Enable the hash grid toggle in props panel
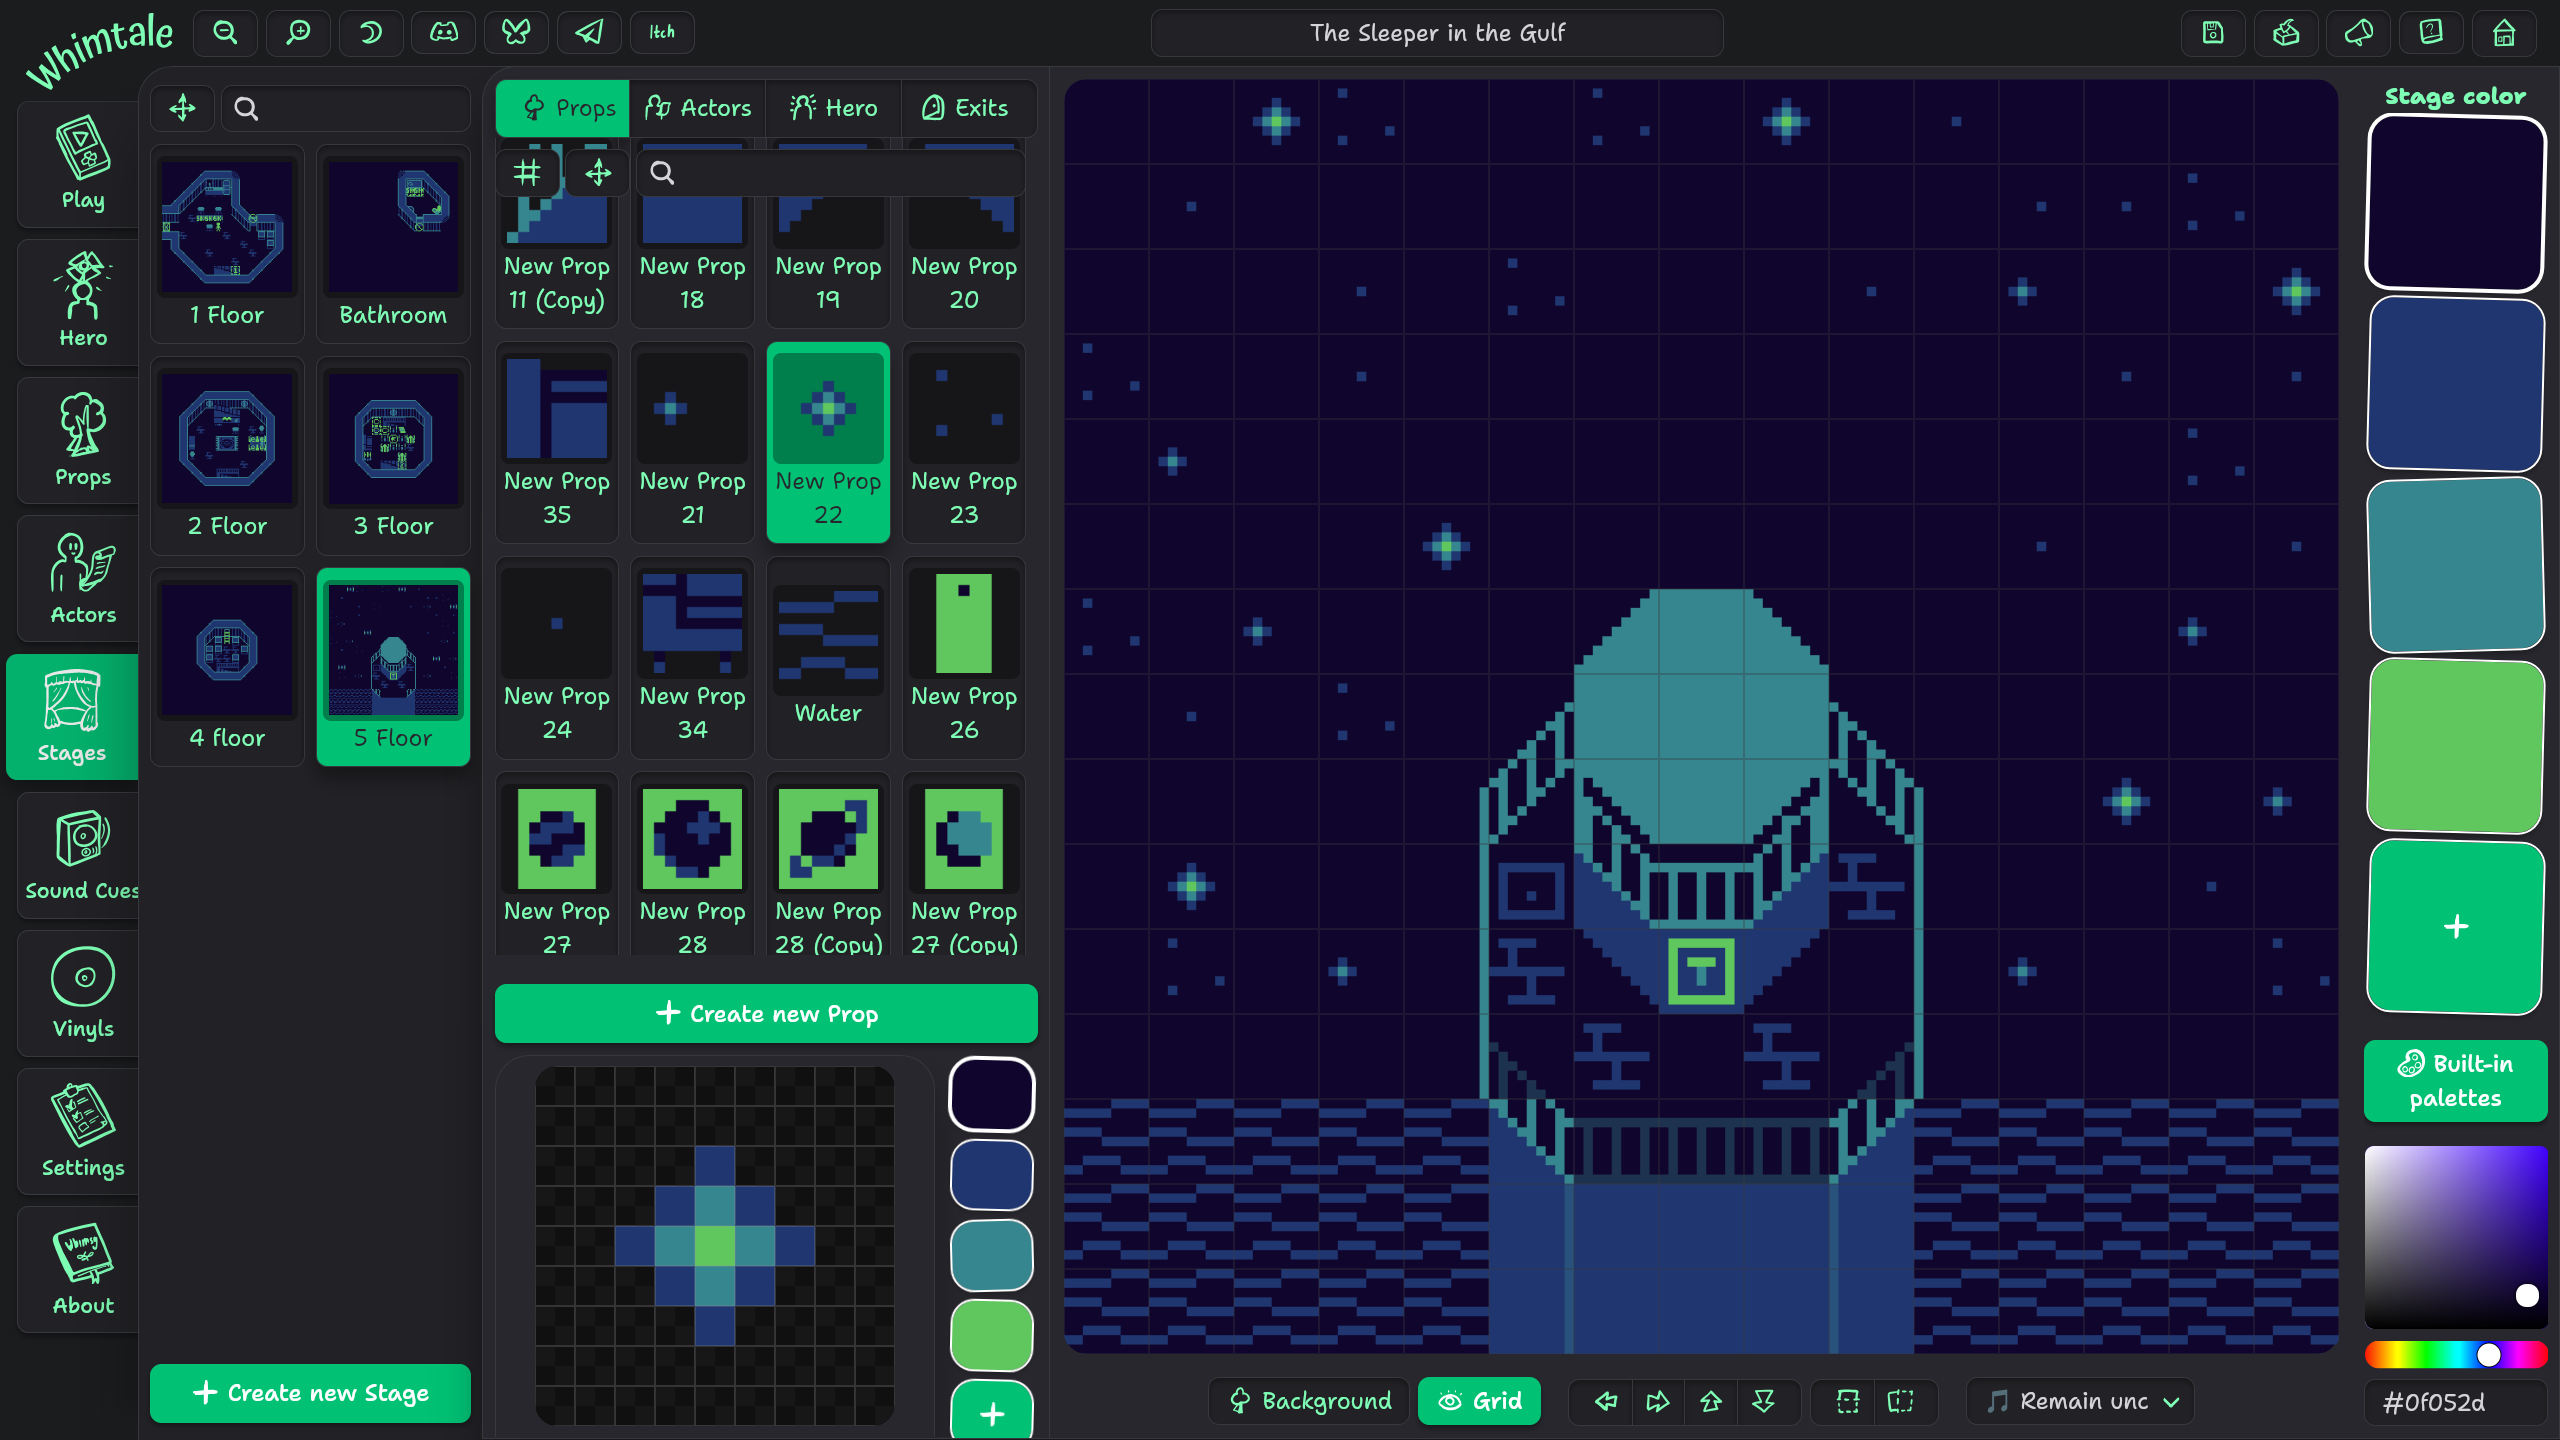 527,172
